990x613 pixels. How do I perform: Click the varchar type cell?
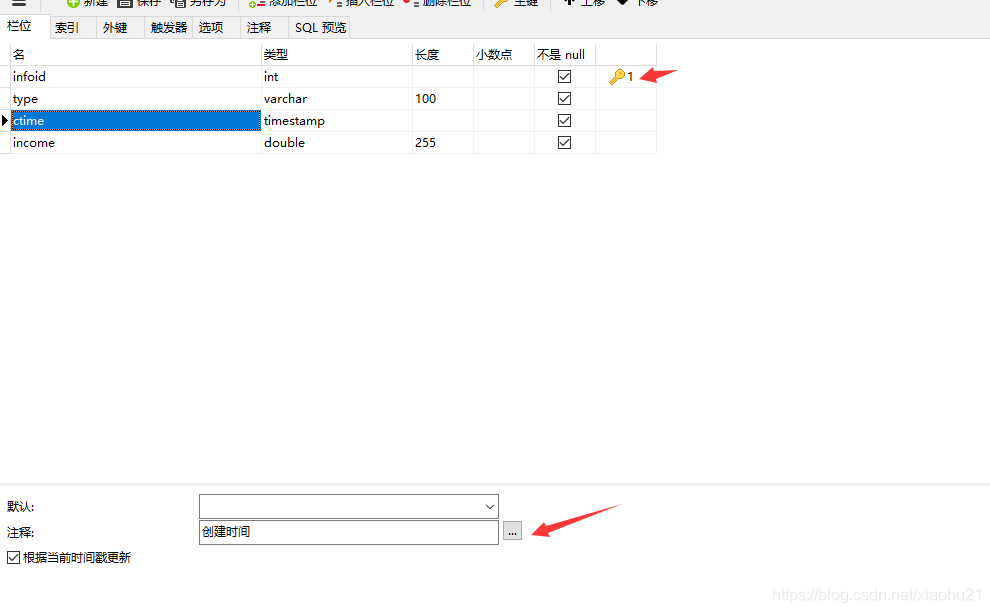pyautogui.click(x=337, y=98)
